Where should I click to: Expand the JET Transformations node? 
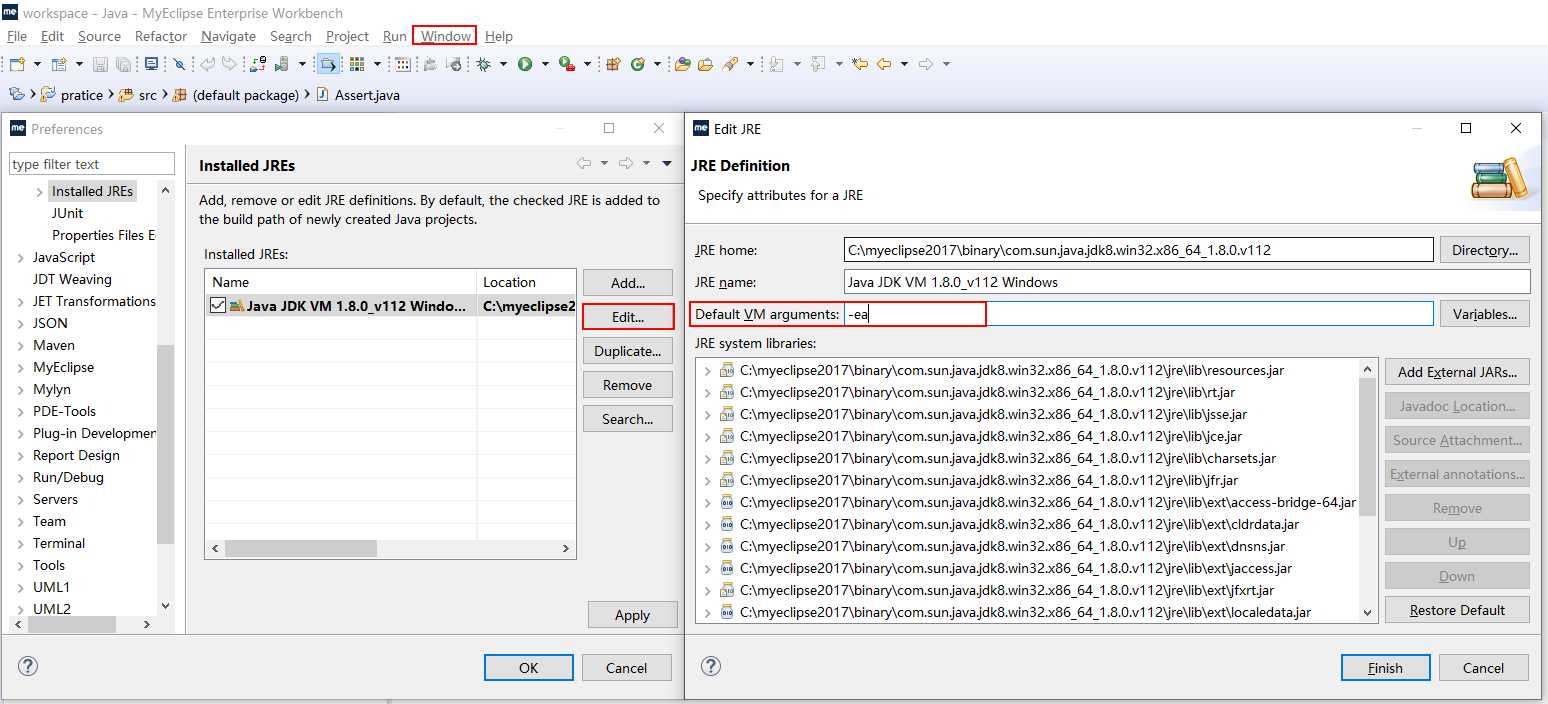(x=21, y=302)
